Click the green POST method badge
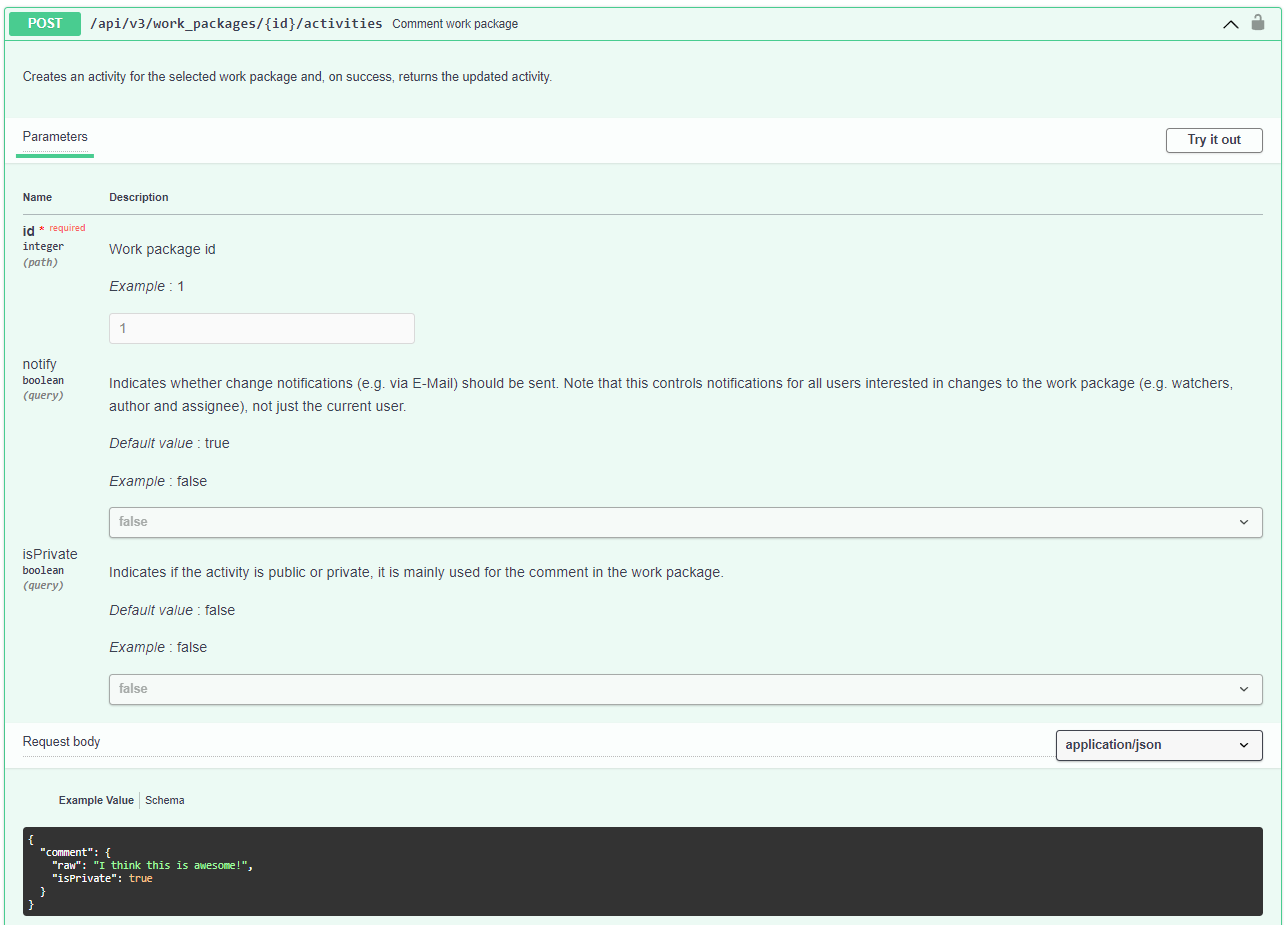 (x=45, y=23)
